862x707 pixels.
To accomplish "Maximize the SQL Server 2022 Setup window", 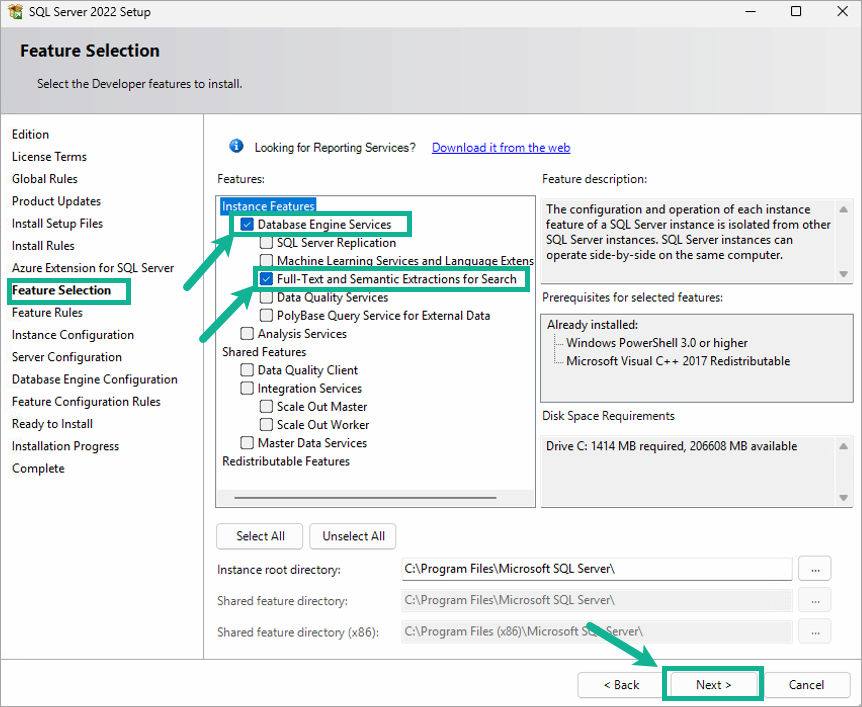I will click(x=795, y=11).
